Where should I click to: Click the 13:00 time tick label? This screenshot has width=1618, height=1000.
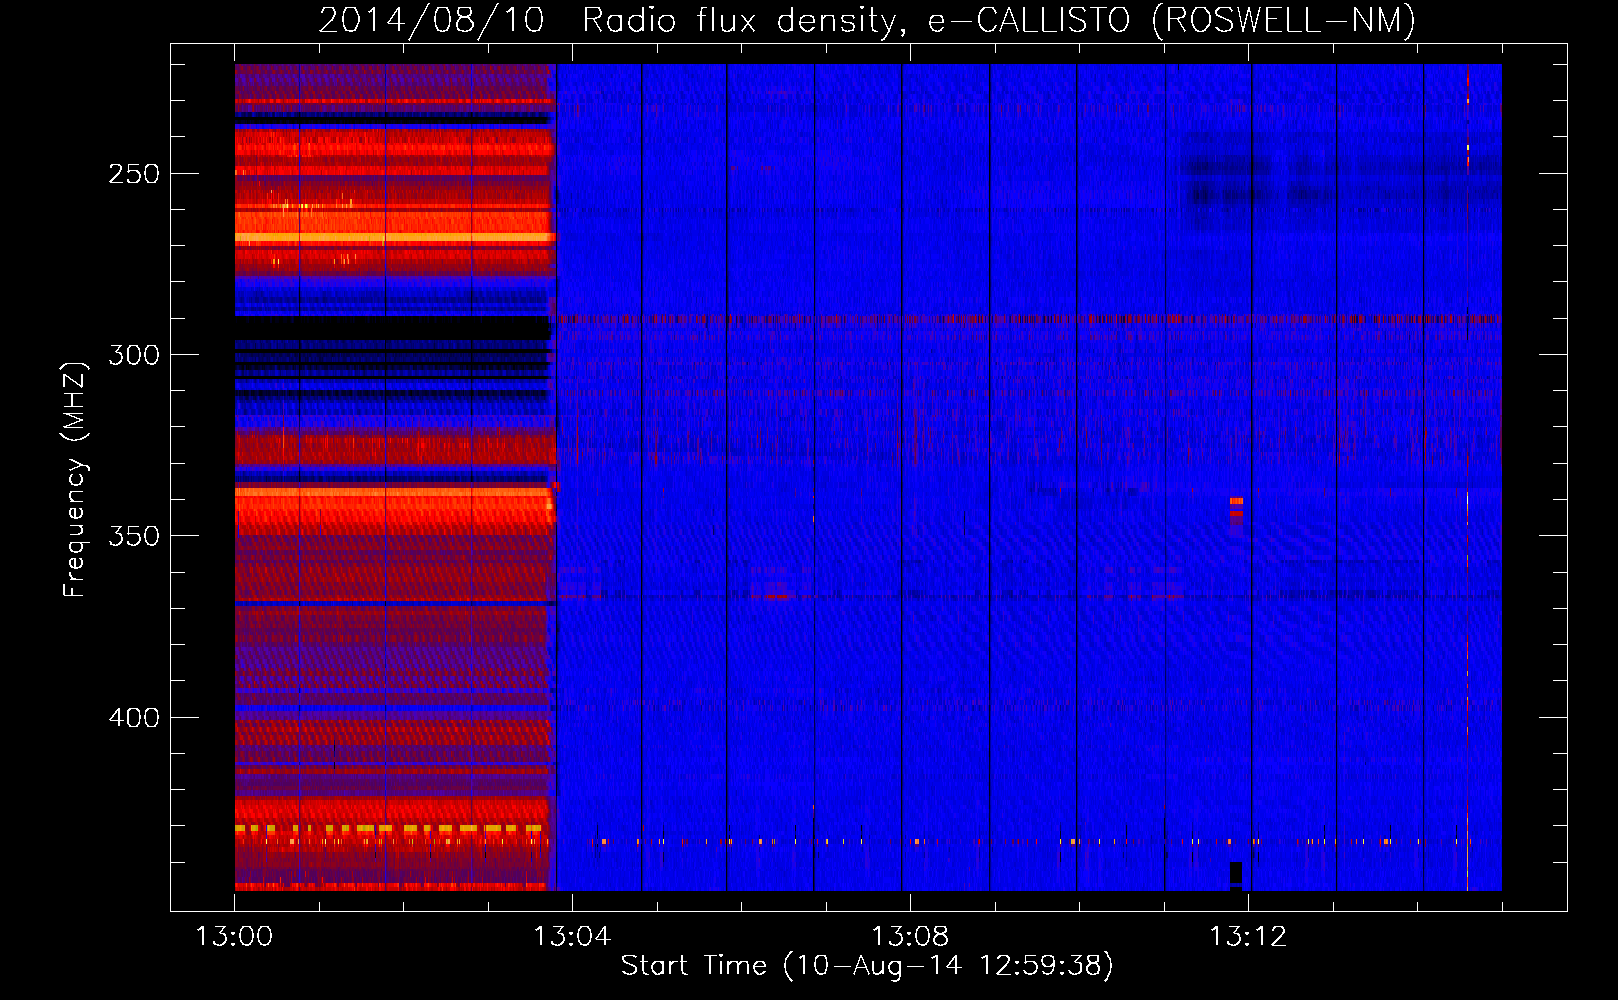click(234, 937)
